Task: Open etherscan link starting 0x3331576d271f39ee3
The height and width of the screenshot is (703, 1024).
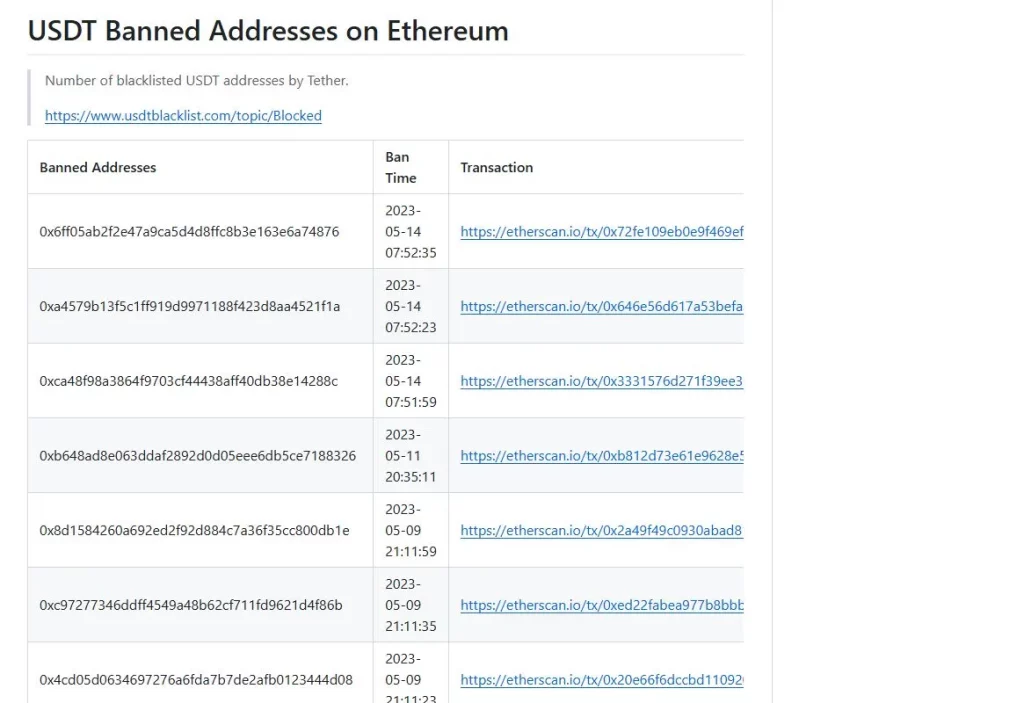Action: pos(601,381)
